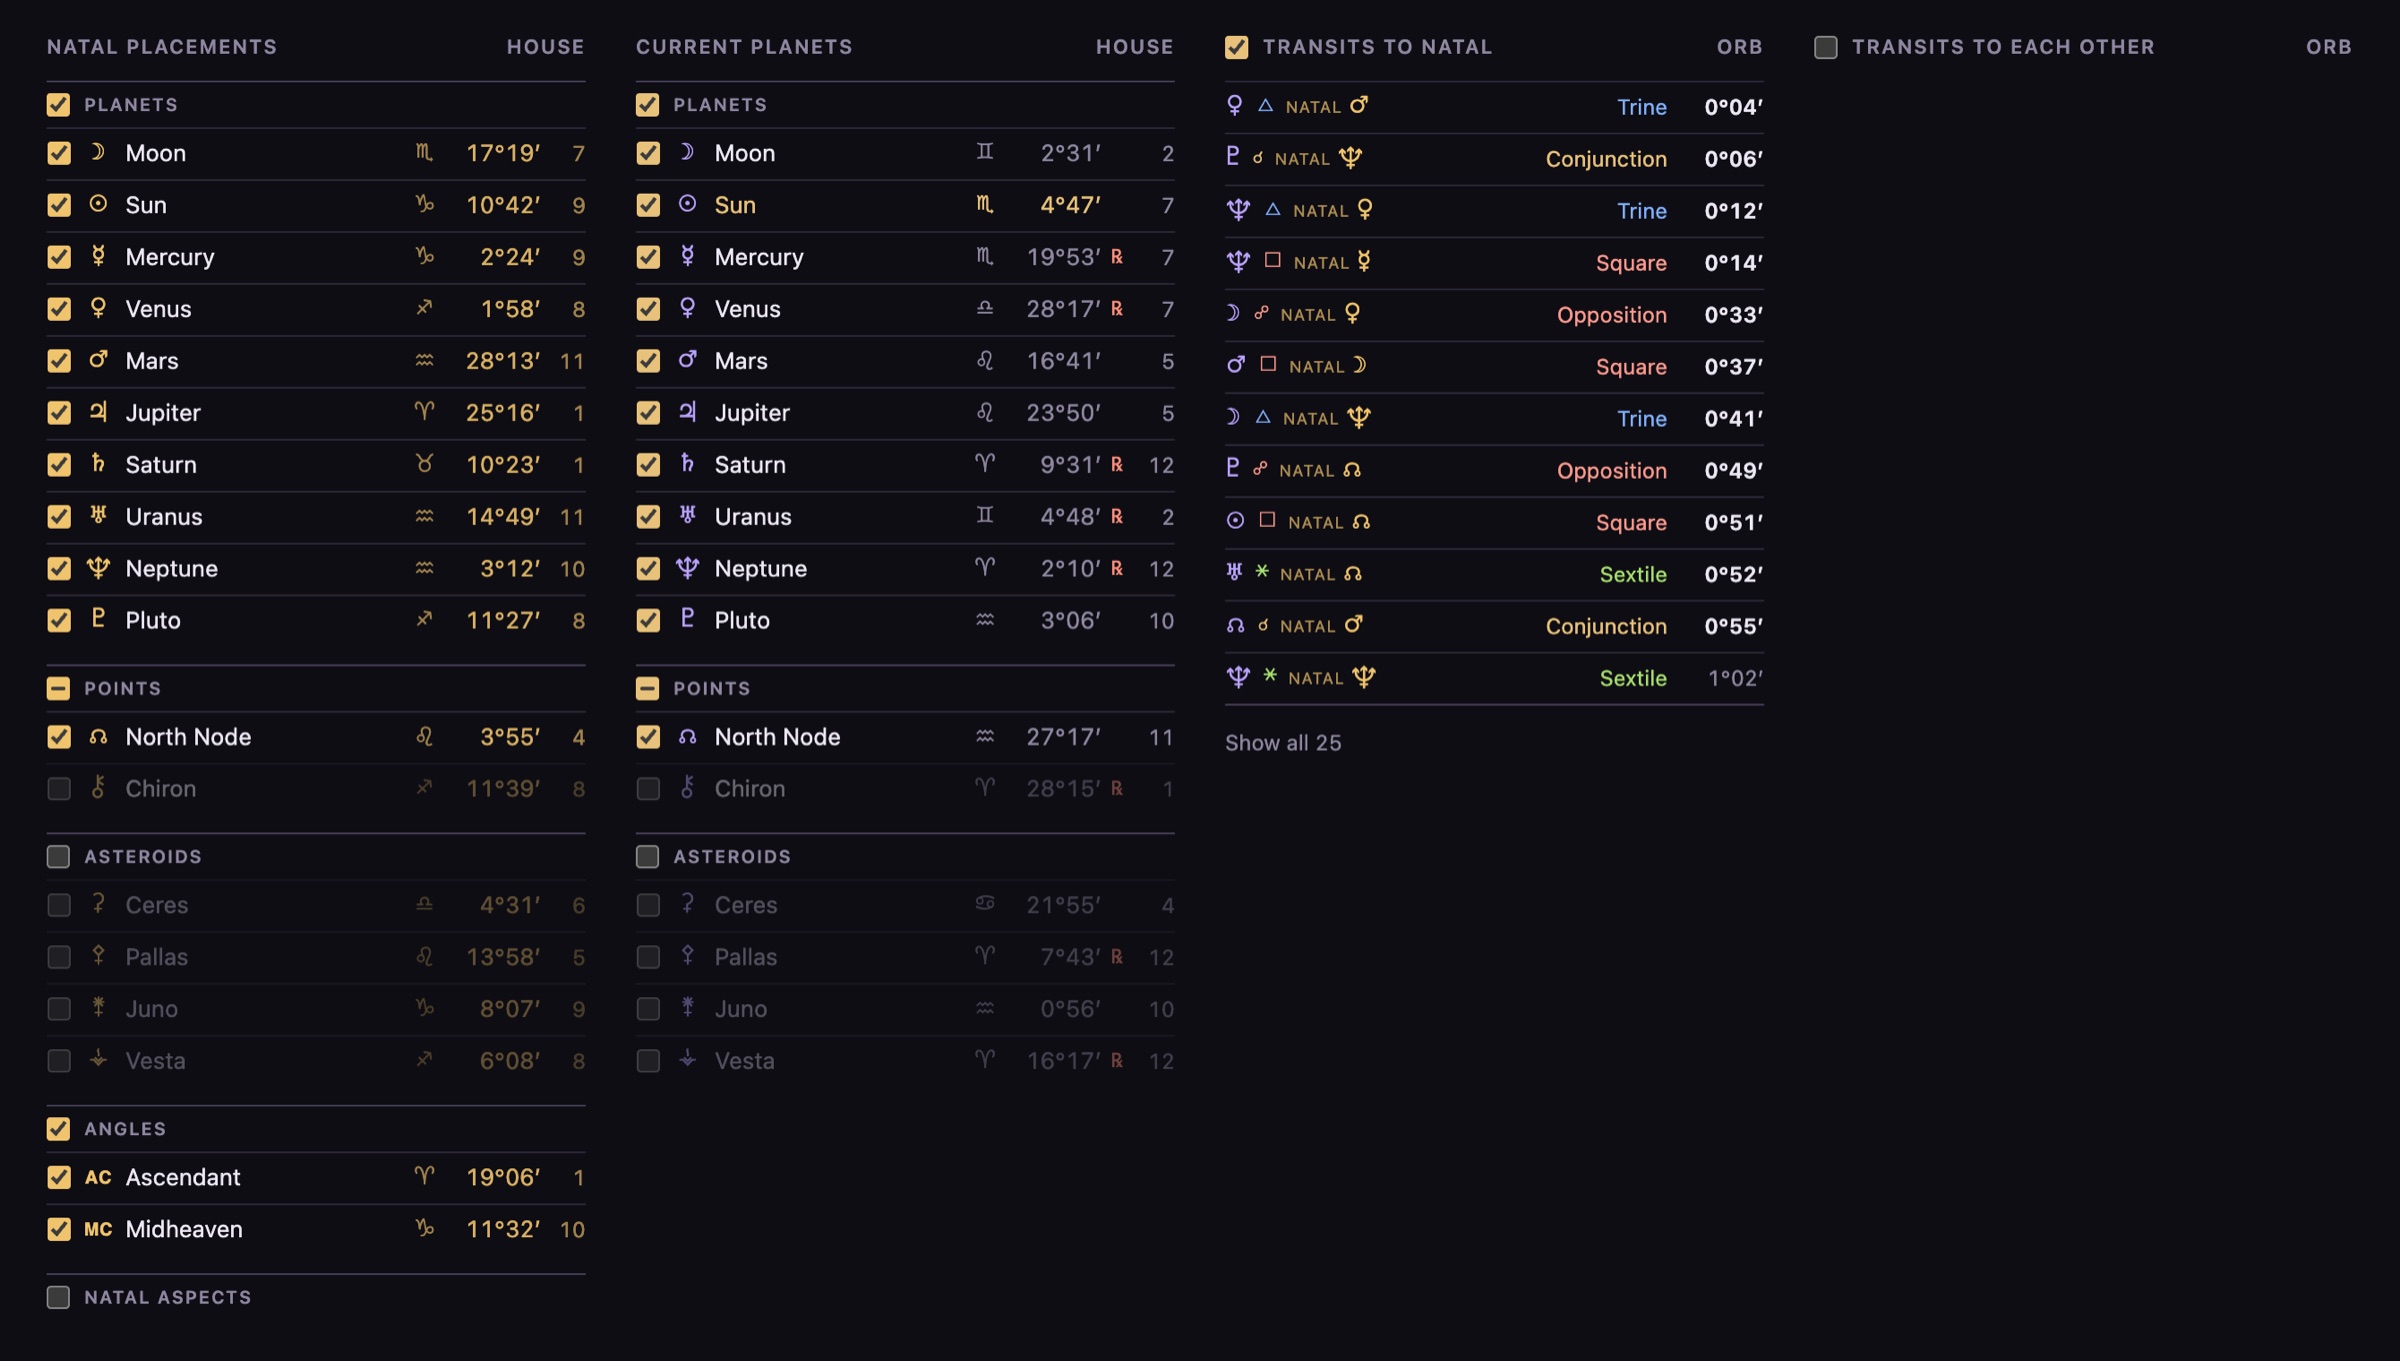Image resolution: width=2400 pixels, height=1361 pixels.
Task: Uncheck the Ascendant angle checkbox
Action: (59, 1177)
